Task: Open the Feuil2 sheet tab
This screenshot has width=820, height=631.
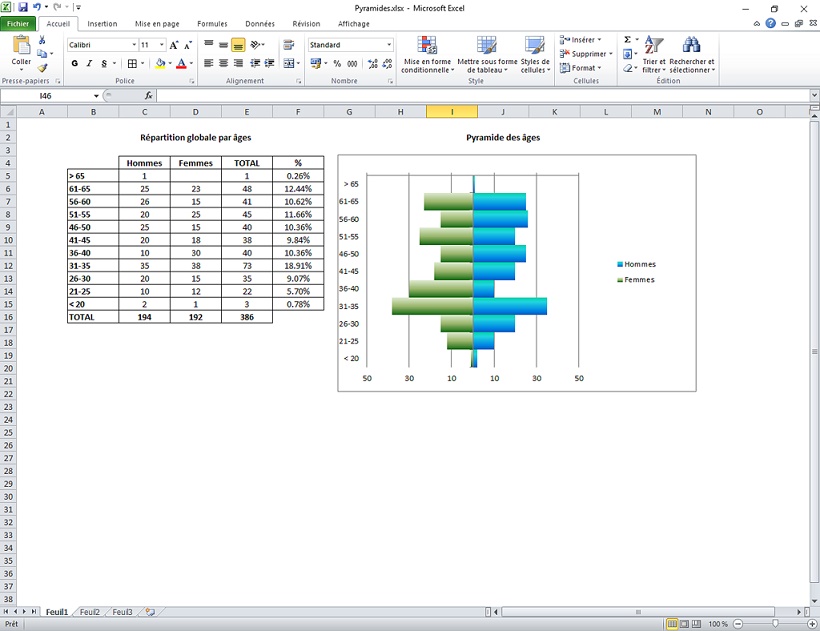Action: [x=90, y=611]
